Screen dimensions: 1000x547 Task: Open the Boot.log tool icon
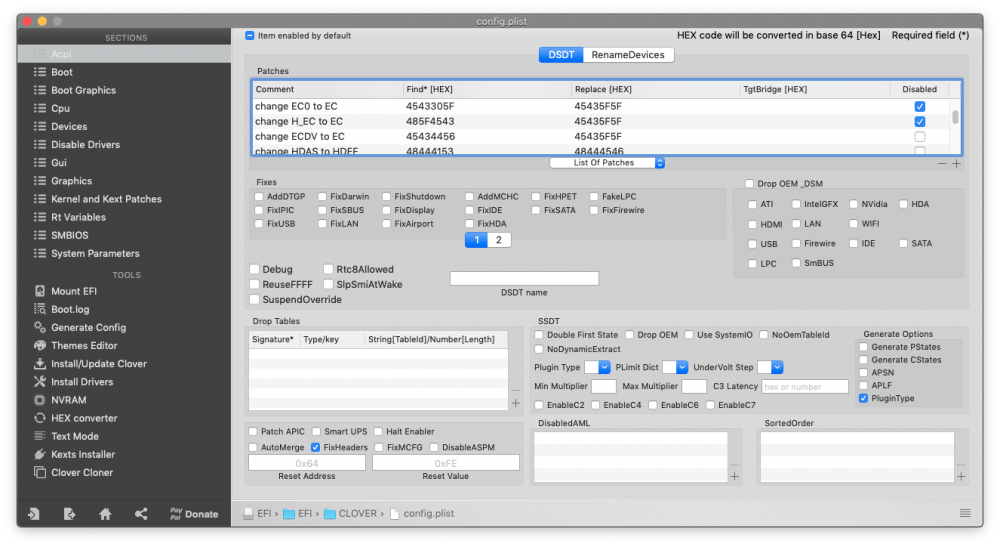(40, 309)
